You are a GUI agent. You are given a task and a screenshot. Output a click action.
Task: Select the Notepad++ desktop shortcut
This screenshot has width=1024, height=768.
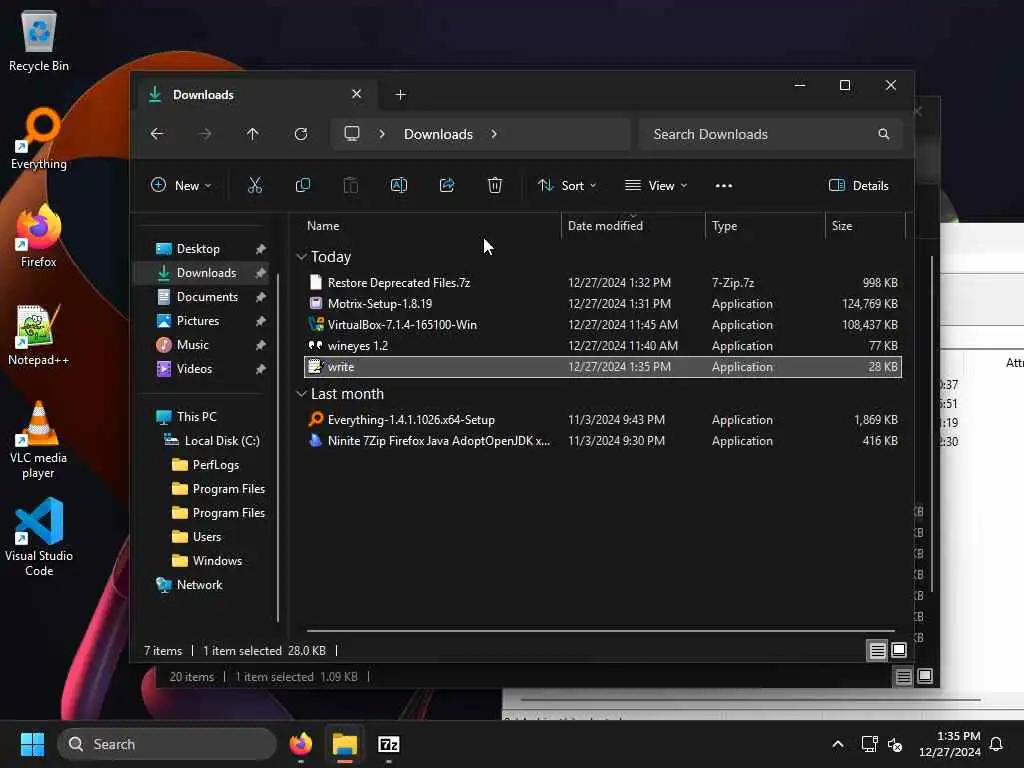(x=39, y=334)
